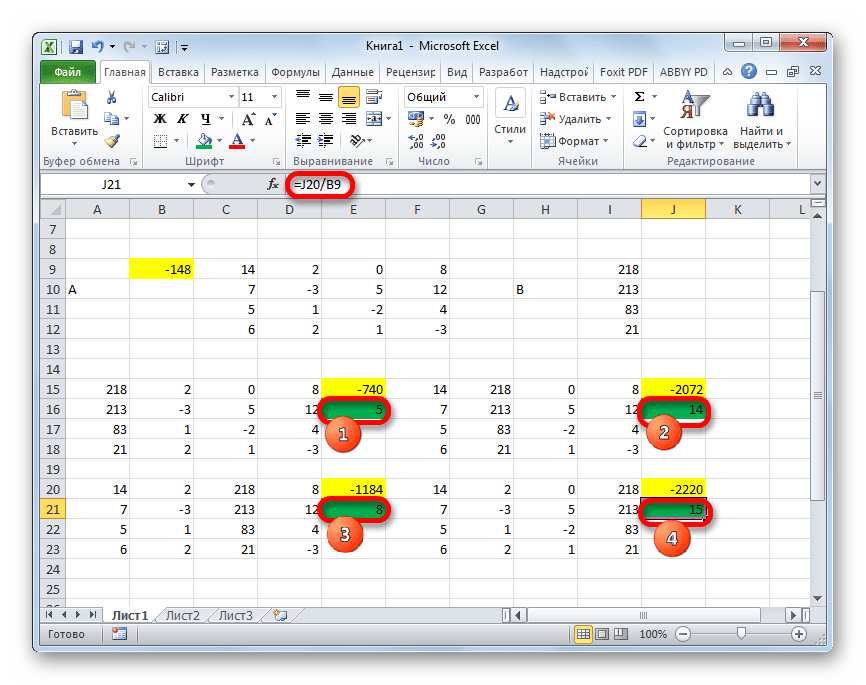Click the Wrap Text icon
The width and height of the screenshot is (866, 685).
(x=374, y=97)
